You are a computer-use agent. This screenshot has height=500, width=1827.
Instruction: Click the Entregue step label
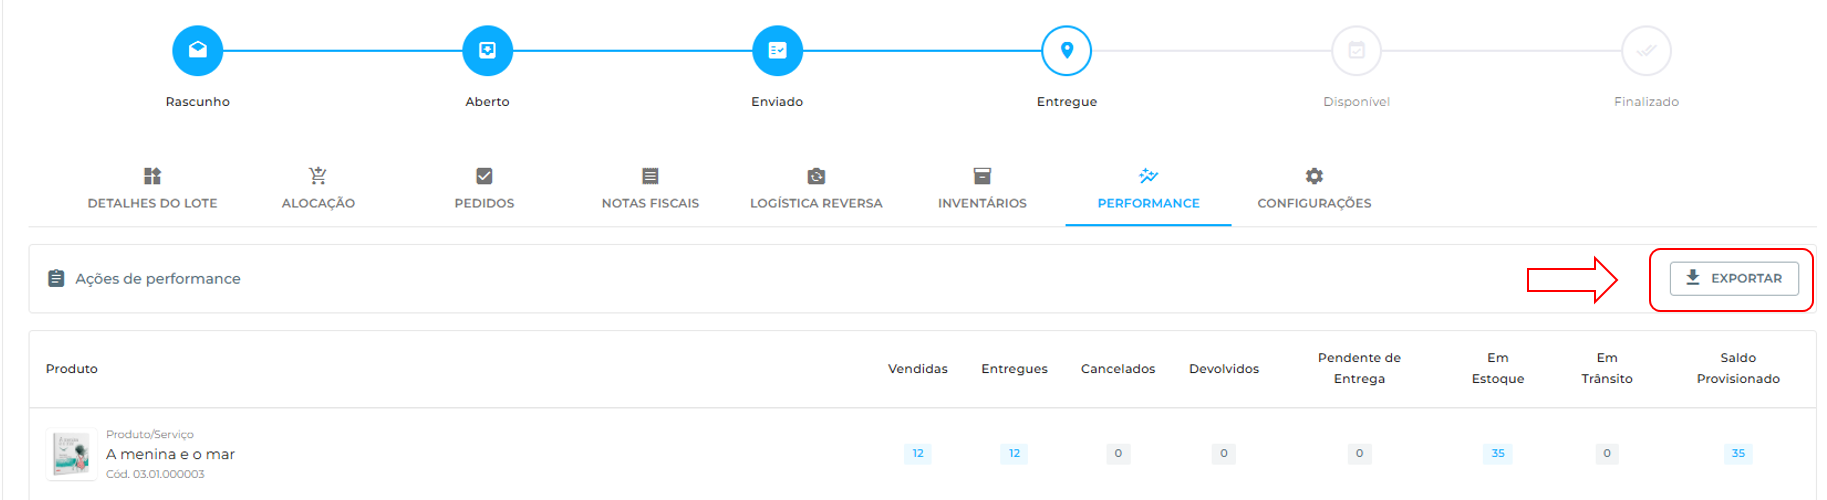(1067, 102)
